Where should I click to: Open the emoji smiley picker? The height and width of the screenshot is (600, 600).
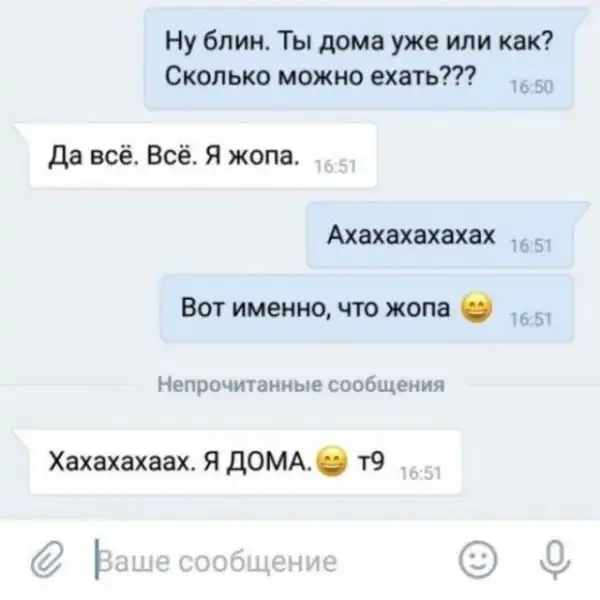[478, 559]
